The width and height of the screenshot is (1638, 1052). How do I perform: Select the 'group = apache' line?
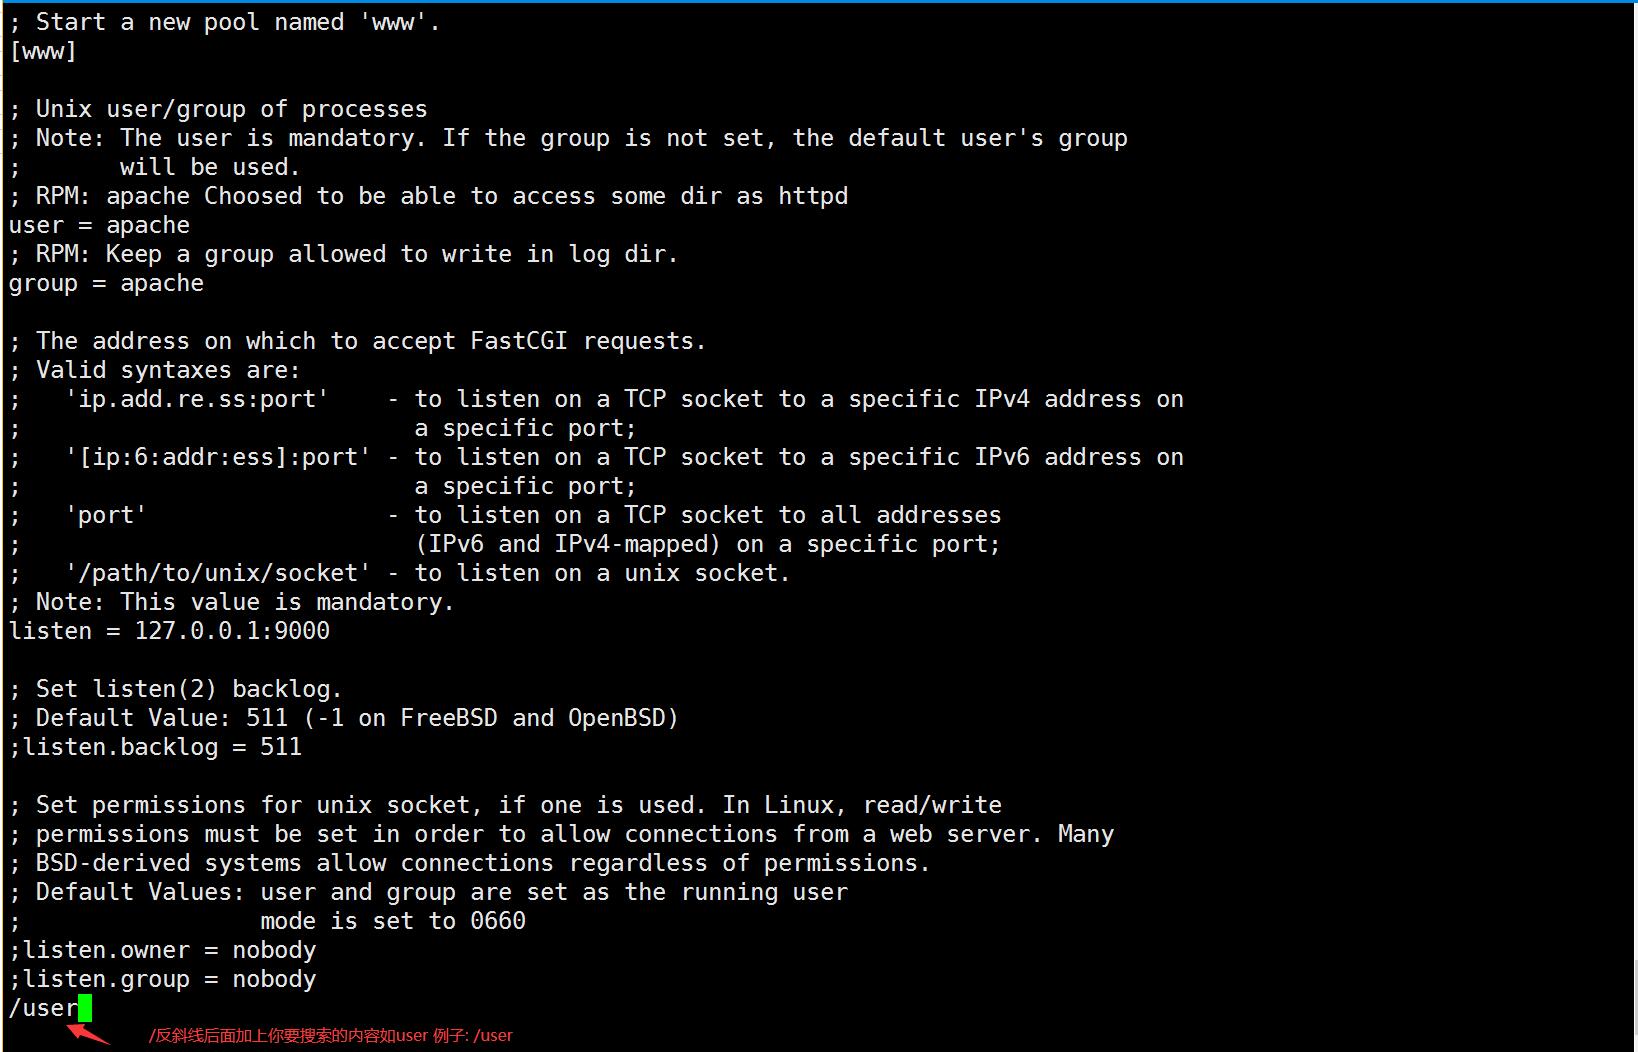point(106,283)
